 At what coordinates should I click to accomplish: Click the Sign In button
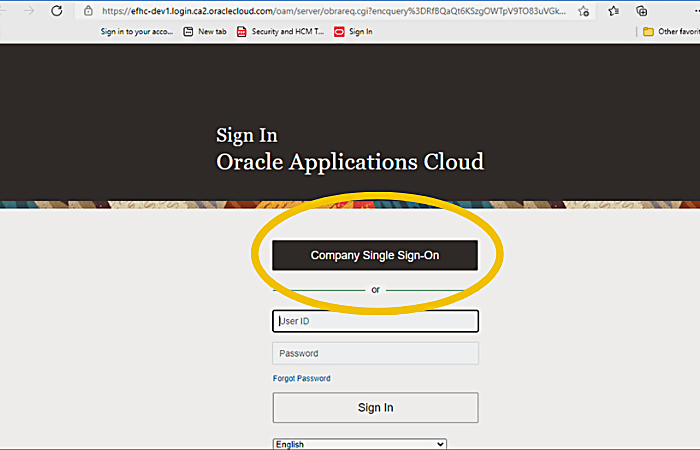(x=375, y=407)
